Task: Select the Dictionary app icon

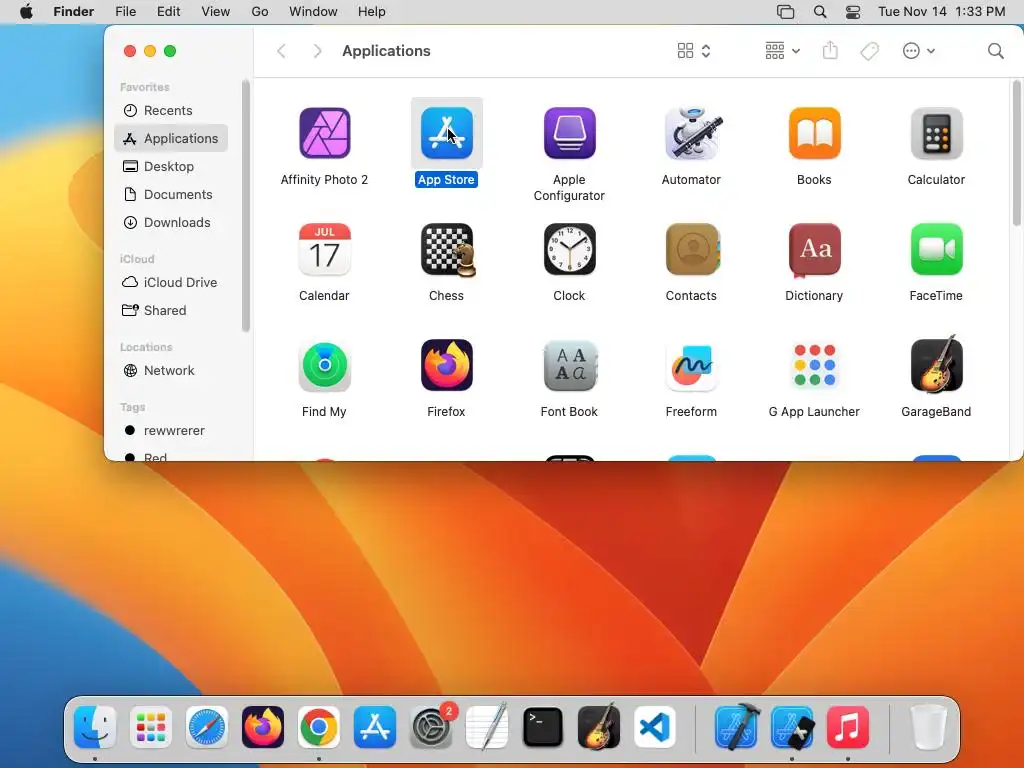Action: [x=814, y=249]
